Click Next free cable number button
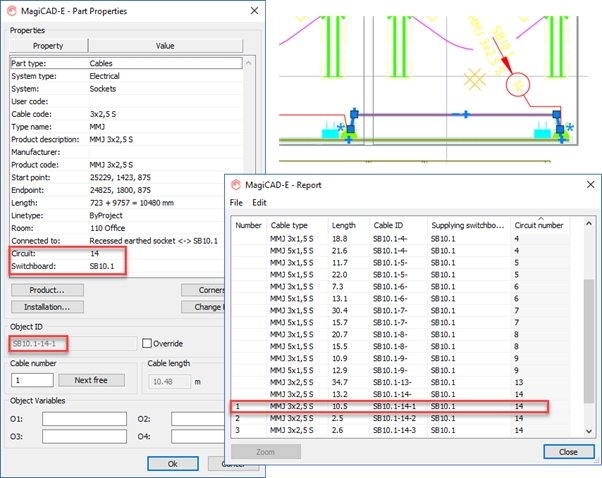 click(91, 380)
